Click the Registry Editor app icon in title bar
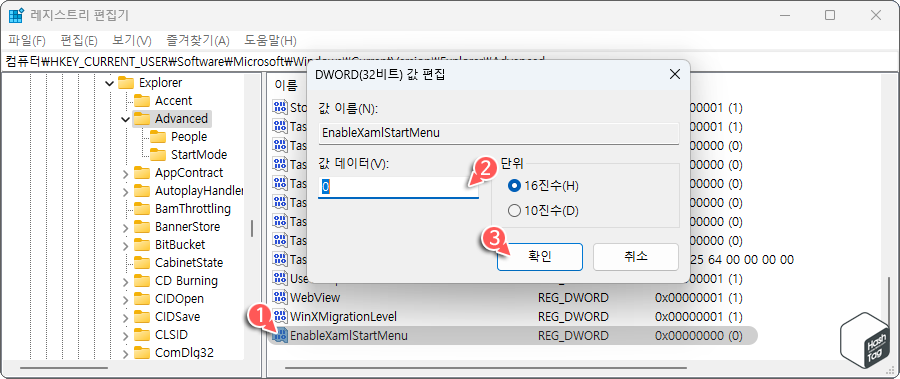Screen dimensions: 900x379 [16, 16]
